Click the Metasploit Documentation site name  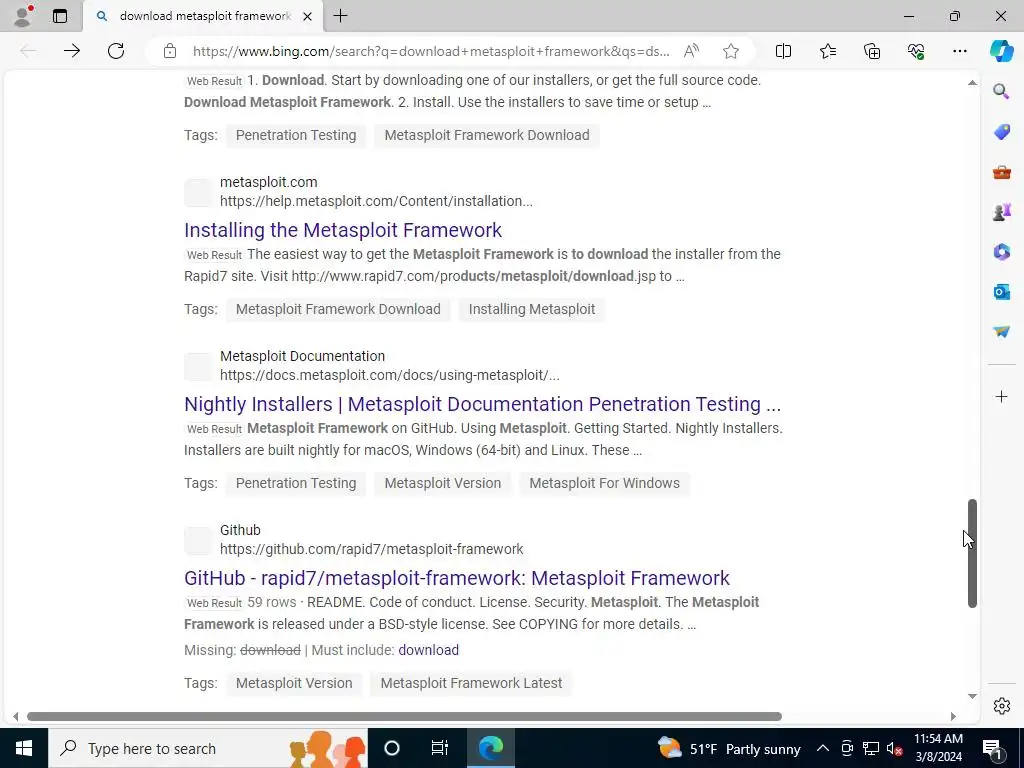(302, 357)
